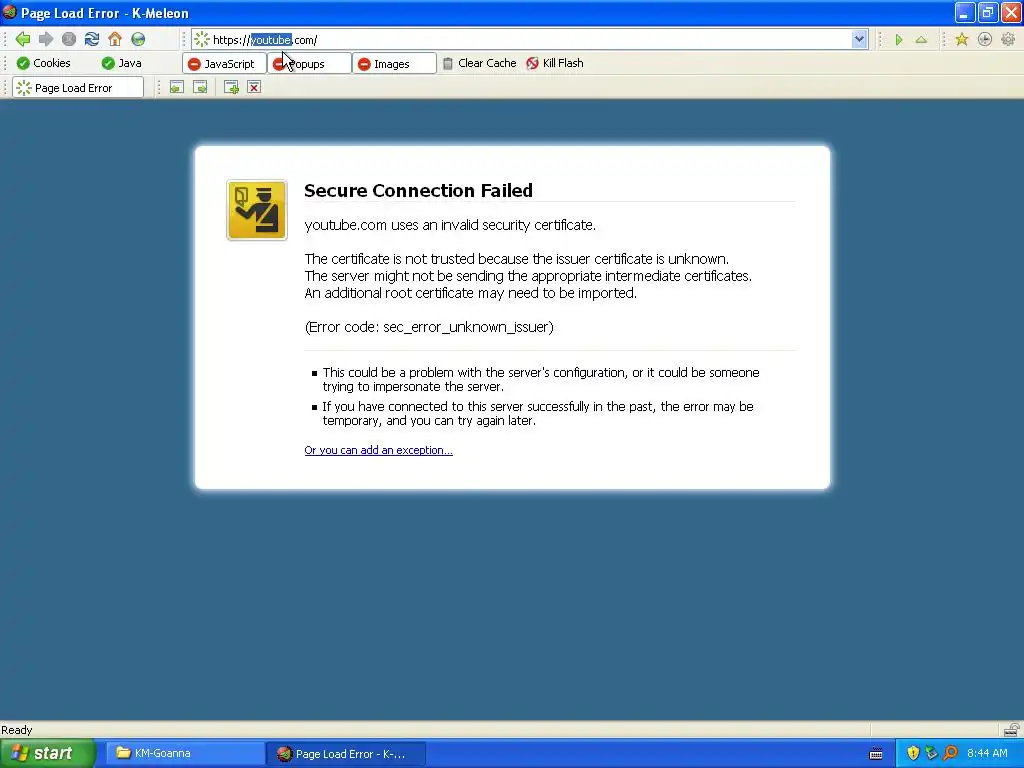
Task: Click 'Or you can add an exception…' link
Action: point(378,450)
